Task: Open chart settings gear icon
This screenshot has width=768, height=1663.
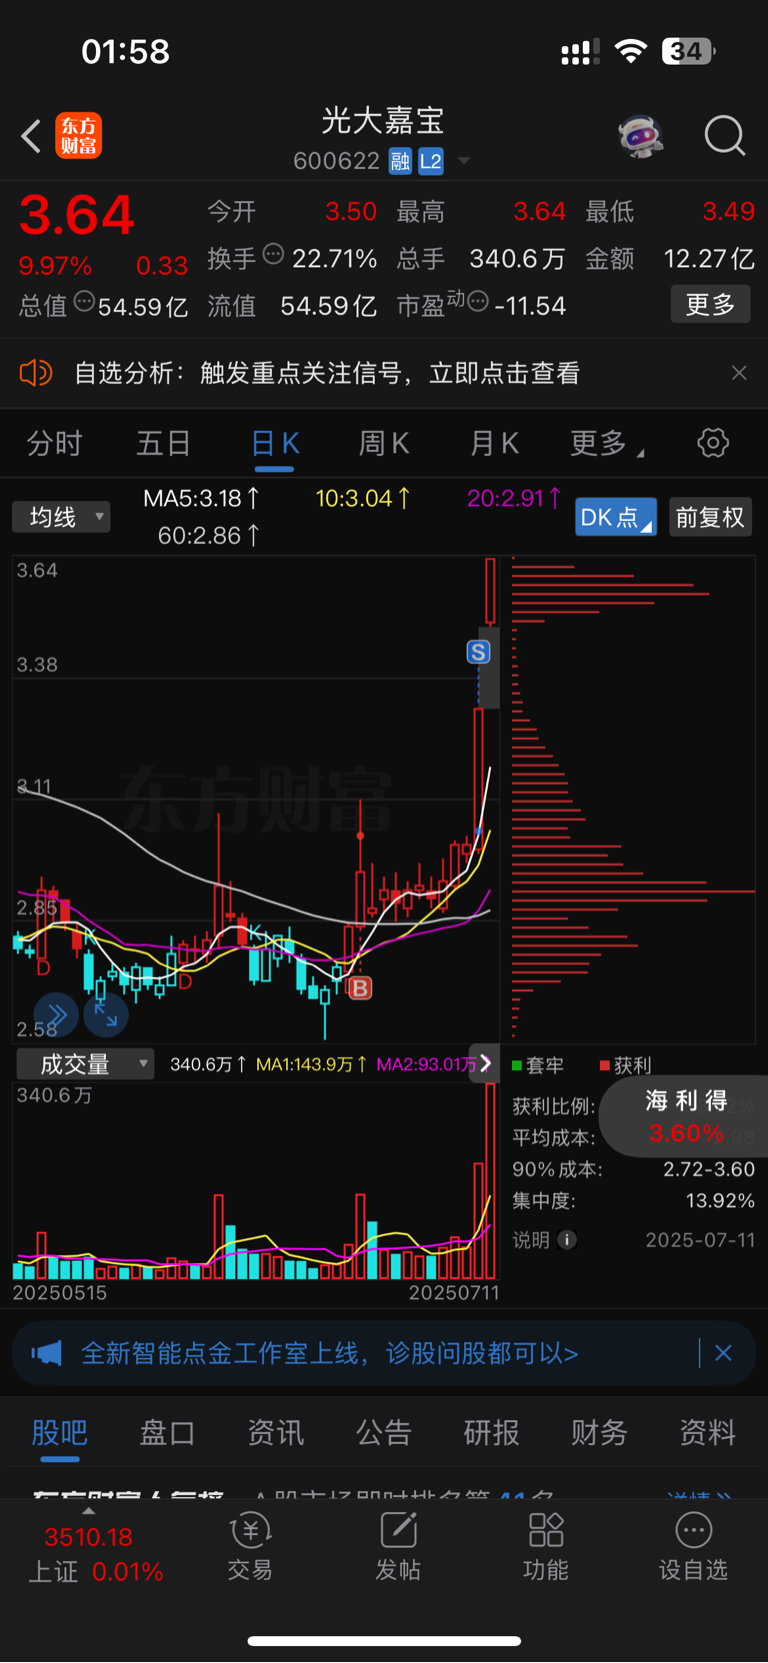Action: click(713, 443)
